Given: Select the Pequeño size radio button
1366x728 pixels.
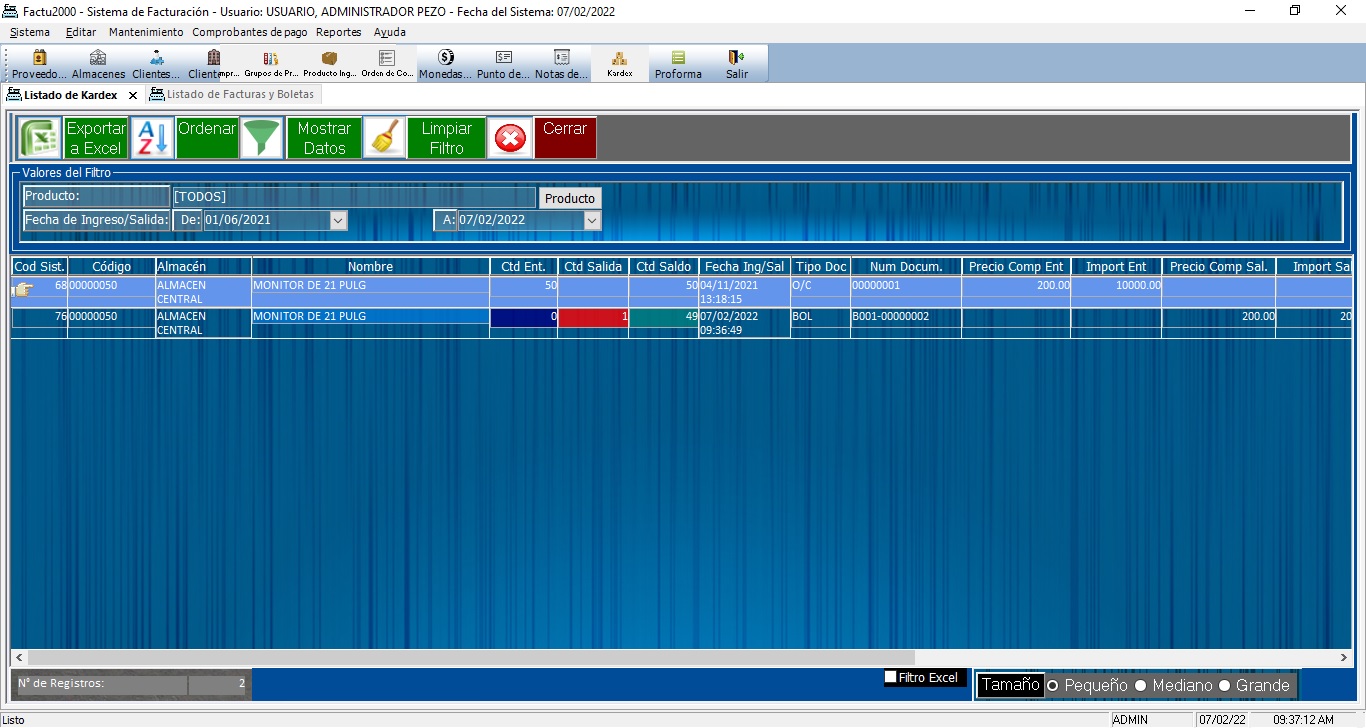Looking at the screenshot, I should (1052, 686).
